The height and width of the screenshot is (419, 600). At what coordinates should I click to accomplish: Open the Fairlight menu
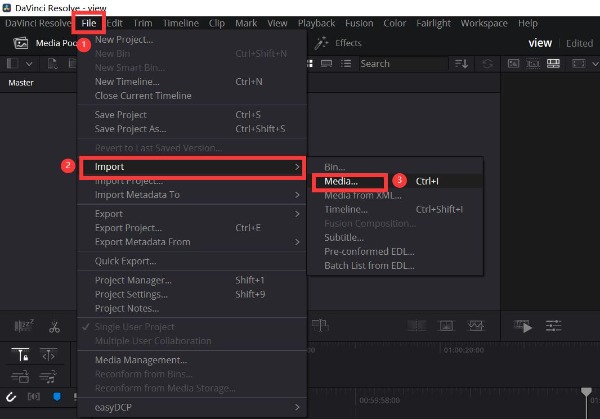pos(433,23)
